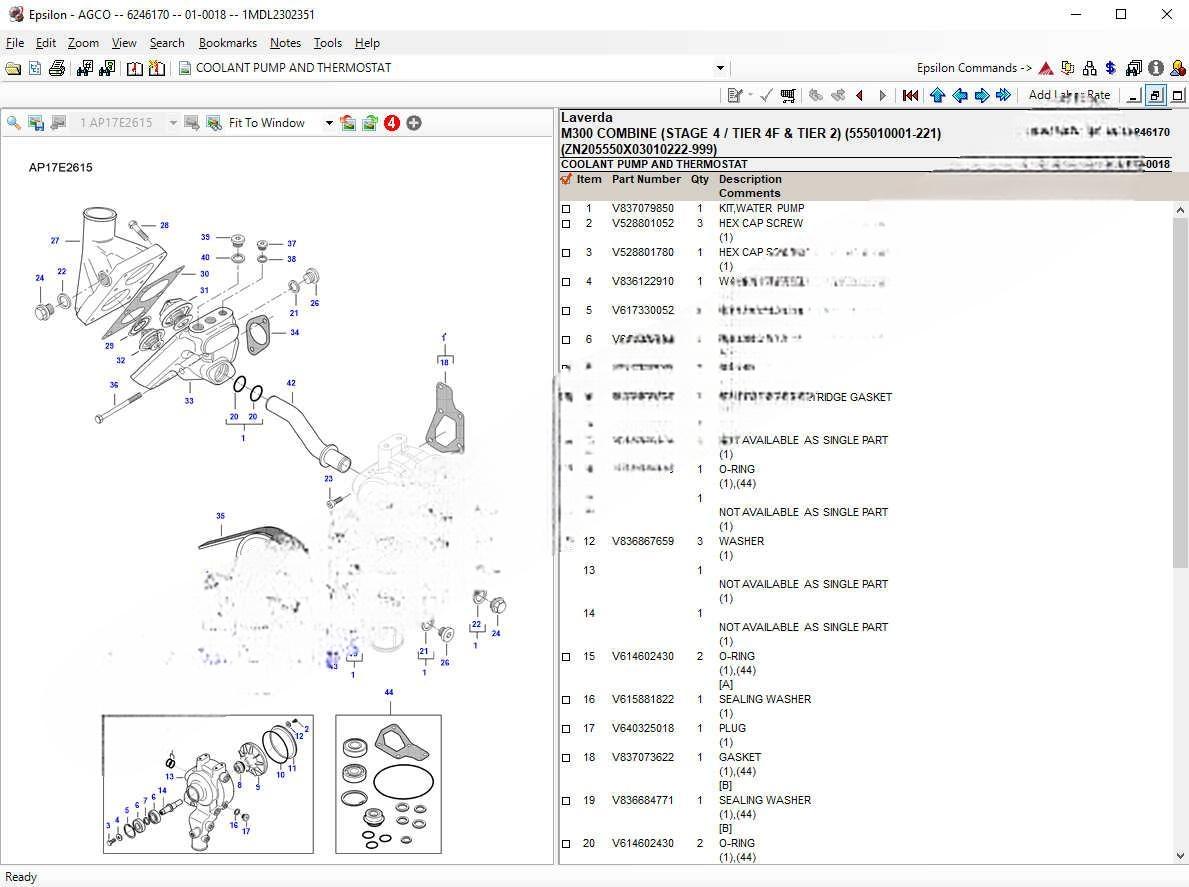Click the Add Labor Rate button

coord(1069,95)
